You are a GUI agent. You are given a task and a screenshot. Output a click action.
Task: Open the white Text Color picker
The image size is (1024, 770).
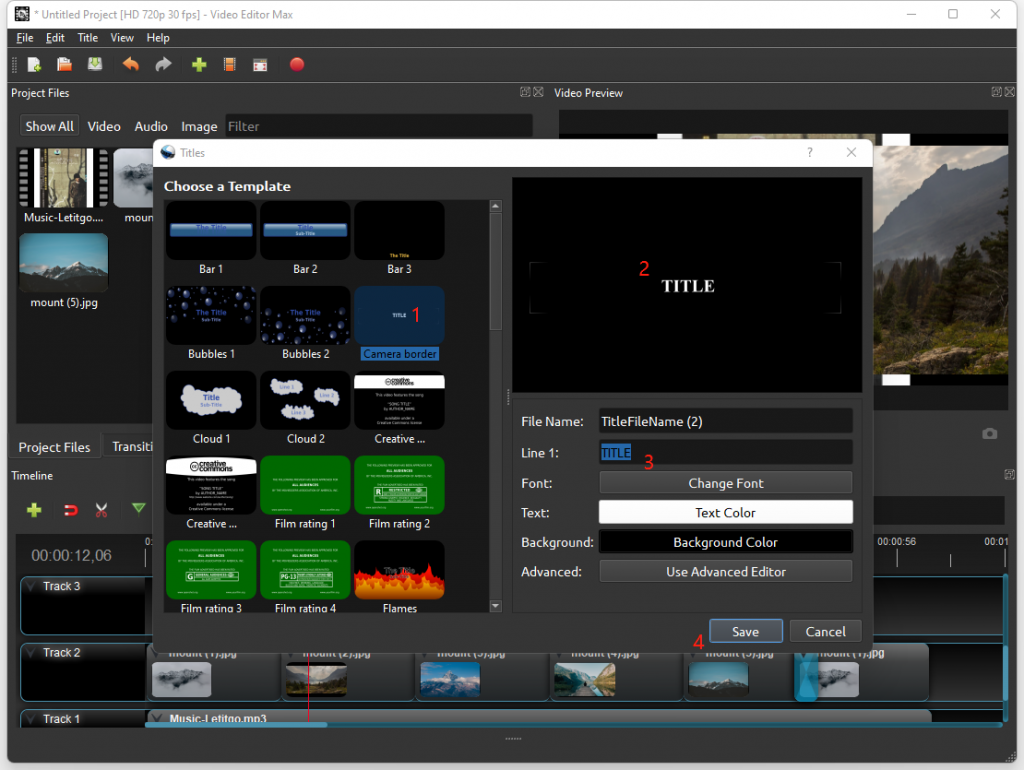click(726, 512)
